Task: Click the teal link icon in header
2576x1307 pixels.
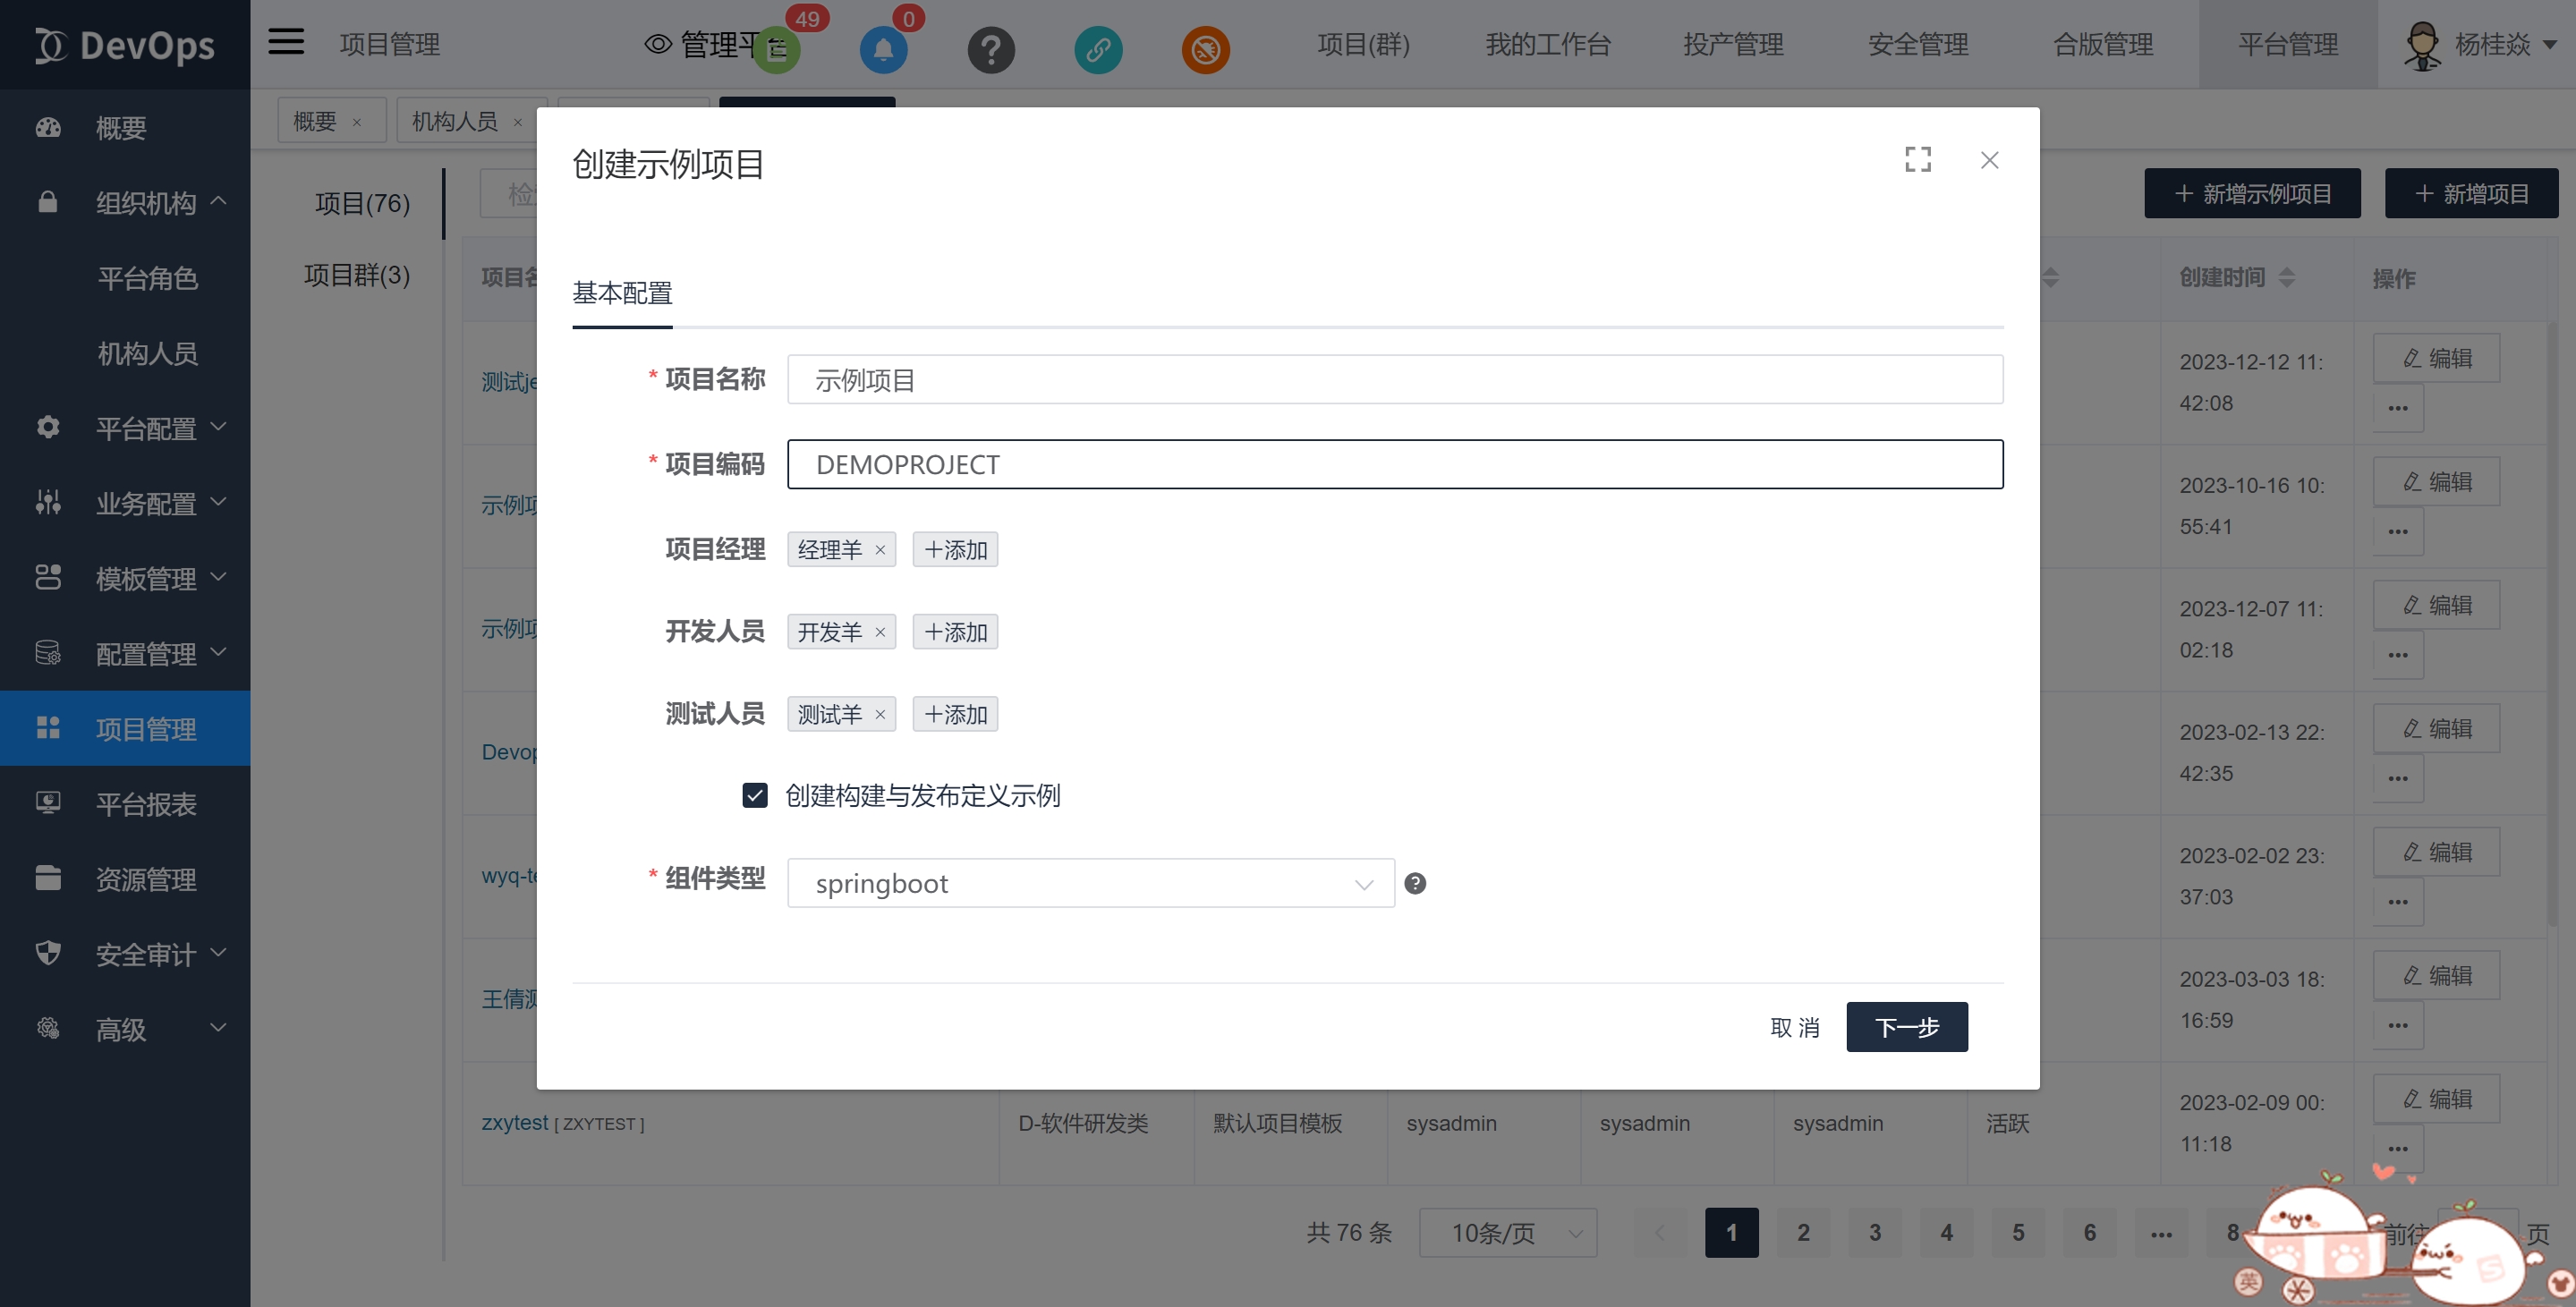Action: click(x=1098, y=50)
